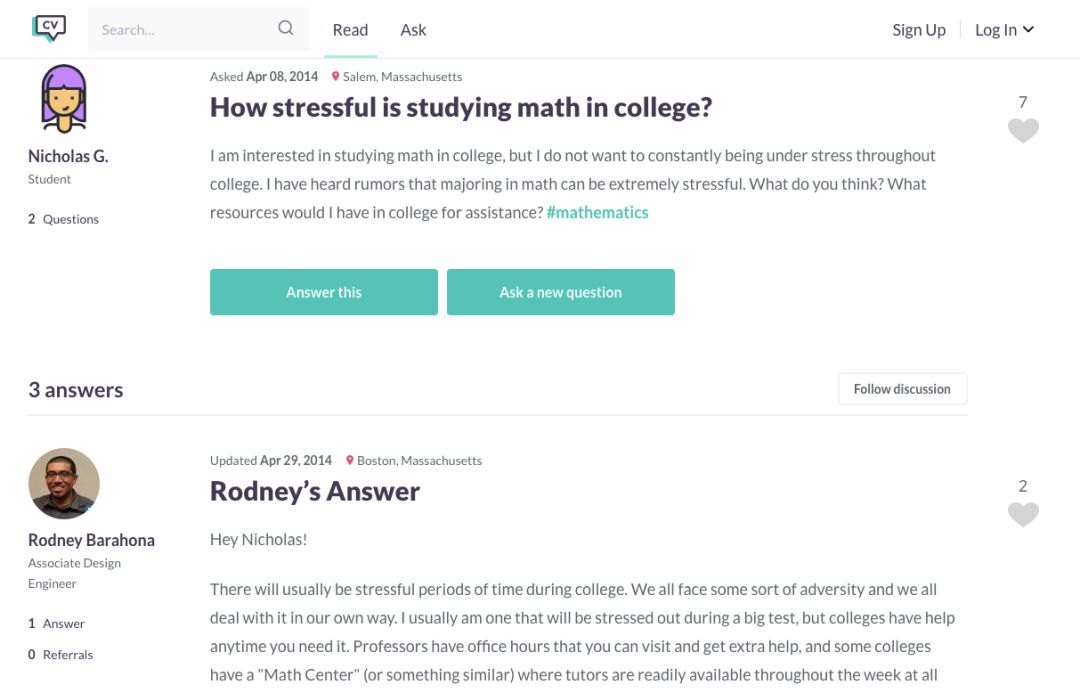View Nicholas's 2 Questions link

pyautogui.click(x=64, y=219)
